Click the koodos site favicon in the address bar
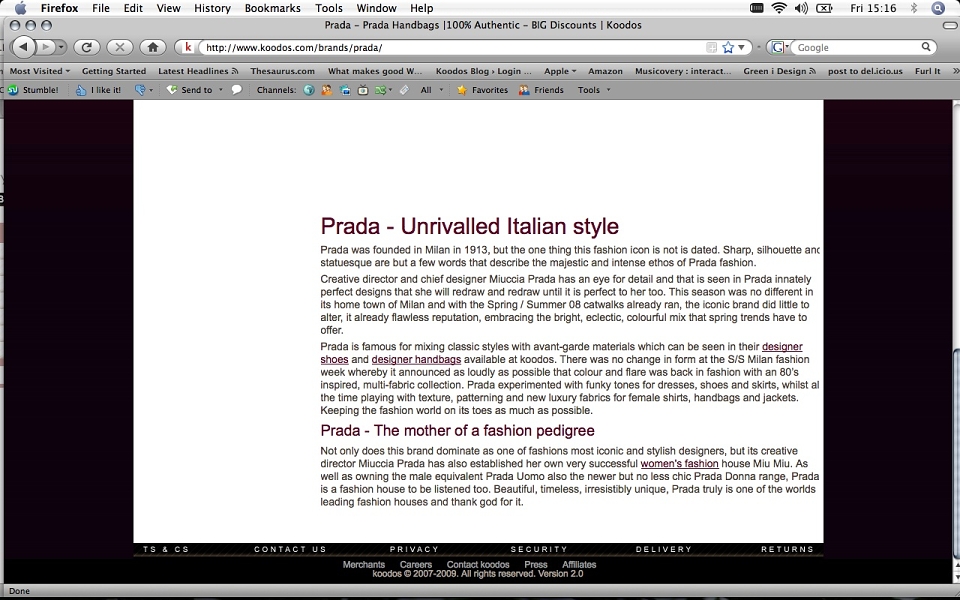This screenshot has height=600, width=960. (189, 47)
